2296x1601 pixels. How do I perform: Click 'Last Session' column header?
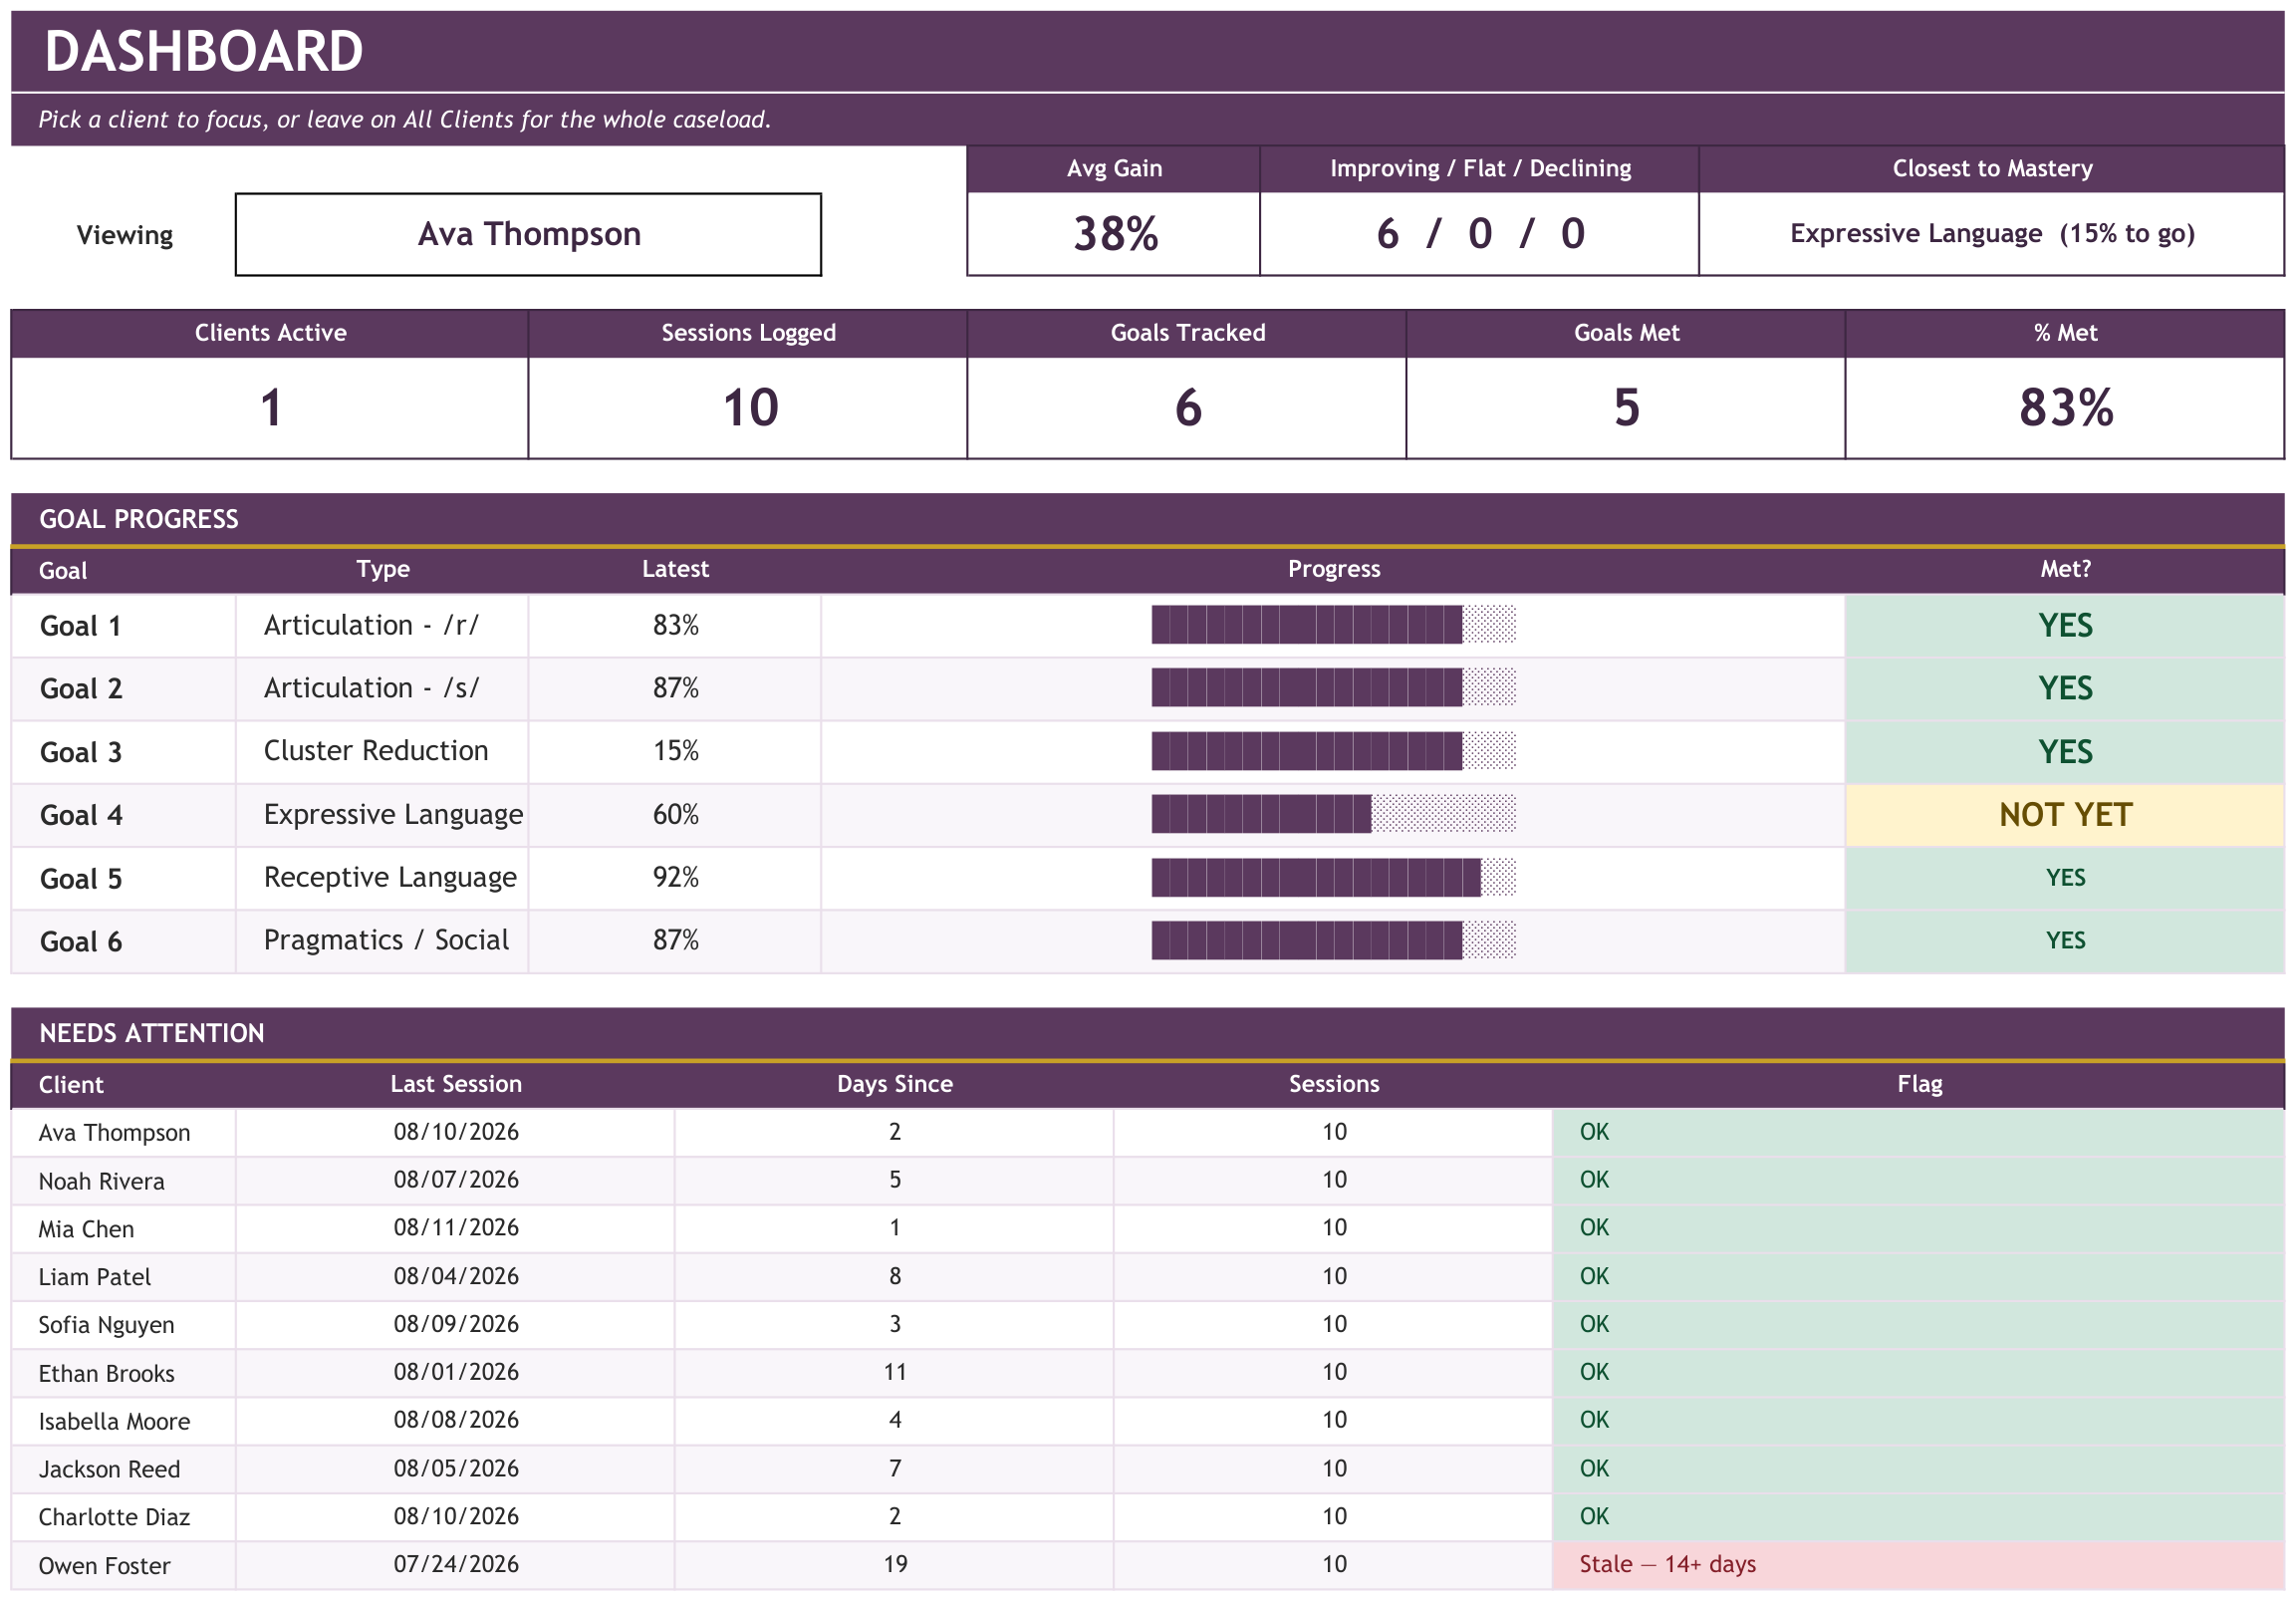(x=456, y=1084)
